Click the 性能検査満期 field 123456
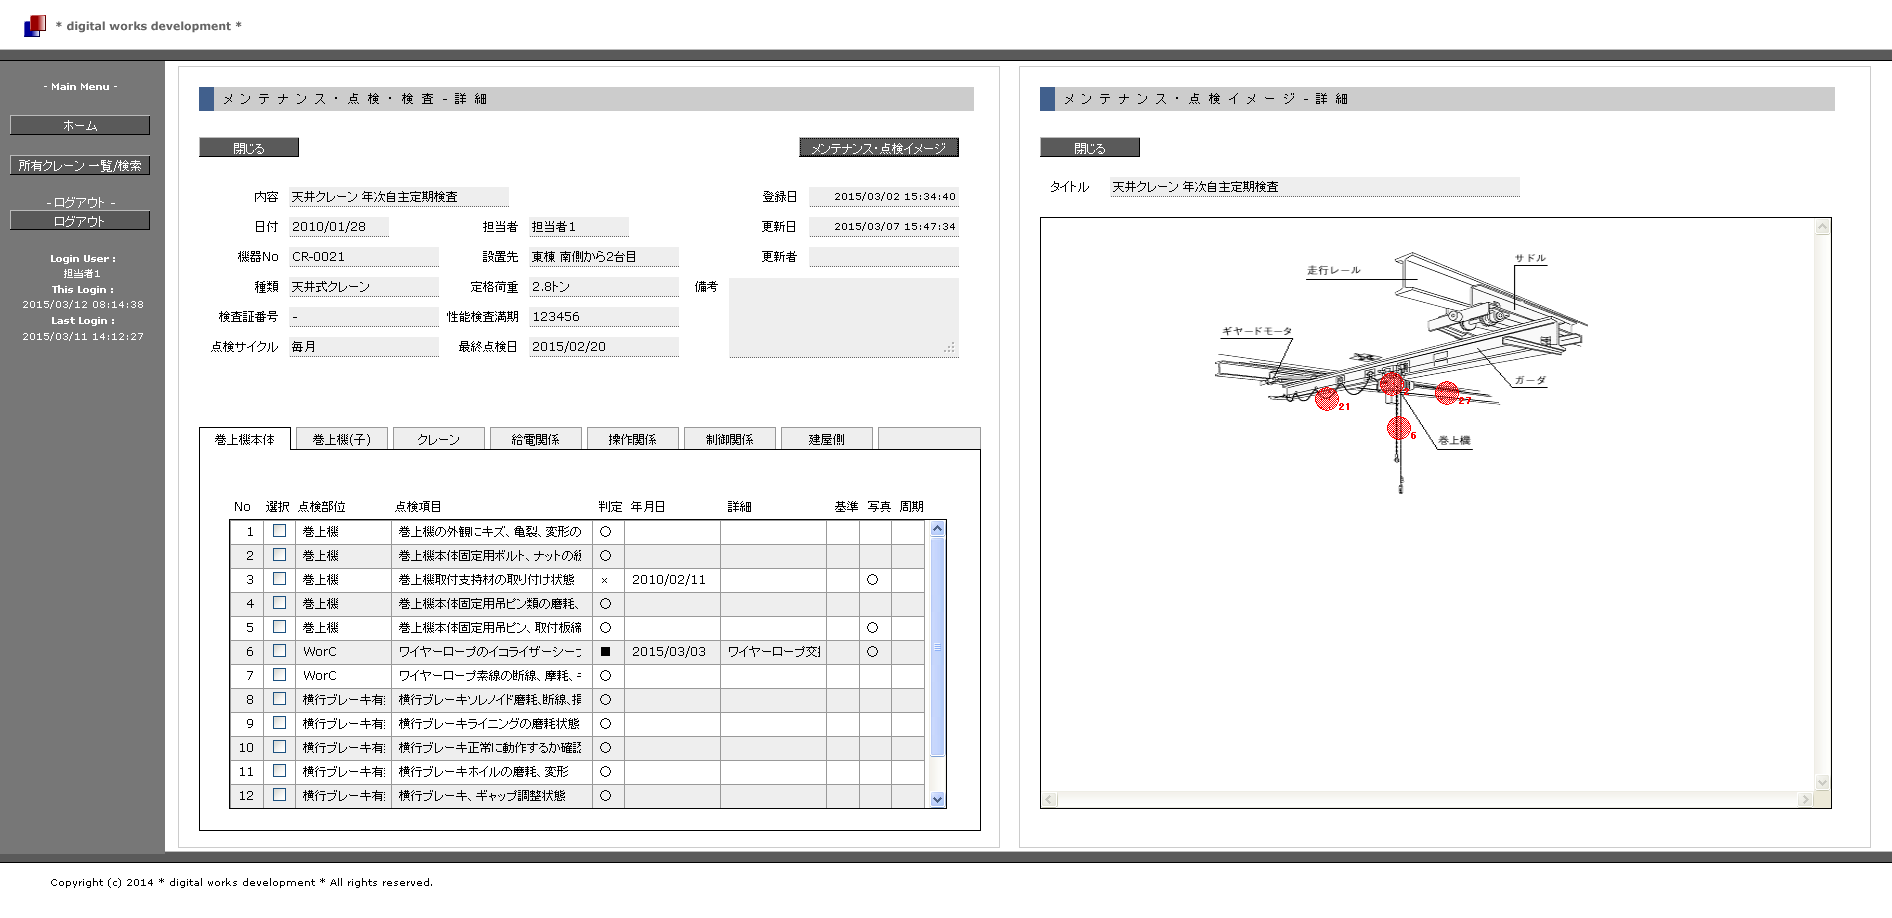1892x918 pixels. tap(604, 317)
